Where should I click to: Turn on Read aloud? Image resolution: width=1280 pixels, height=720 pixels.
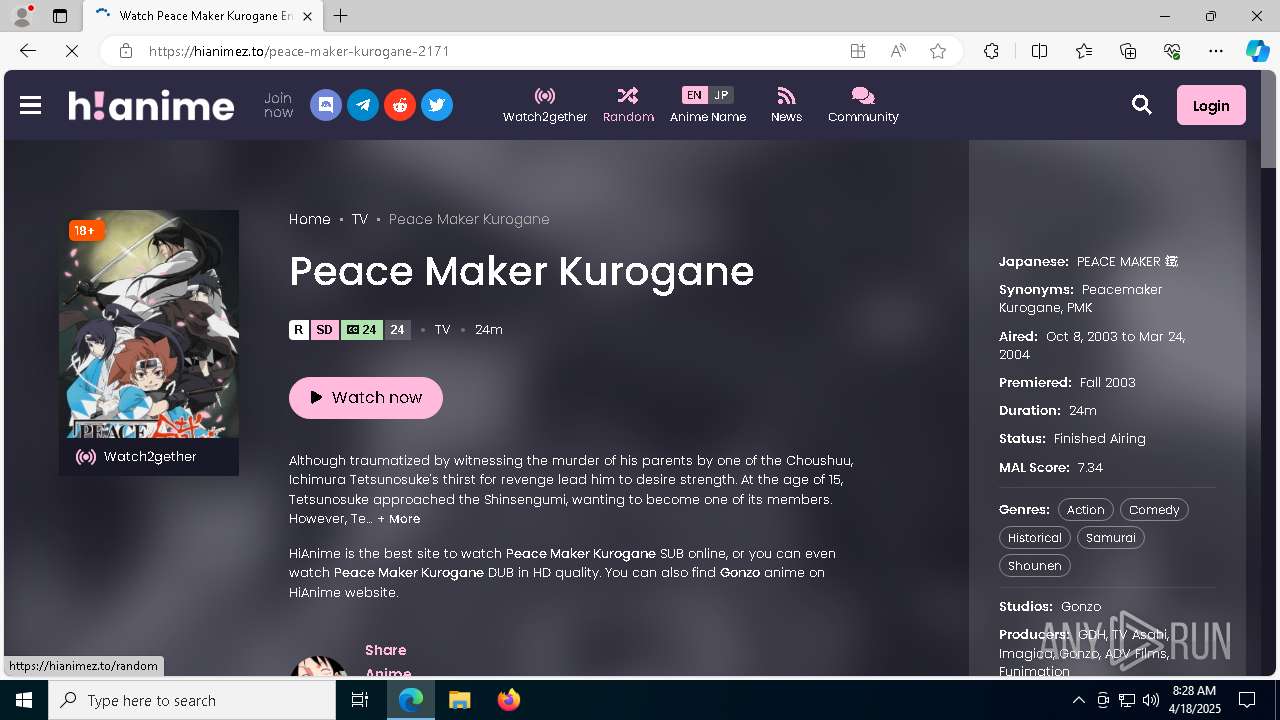[898, 51]
